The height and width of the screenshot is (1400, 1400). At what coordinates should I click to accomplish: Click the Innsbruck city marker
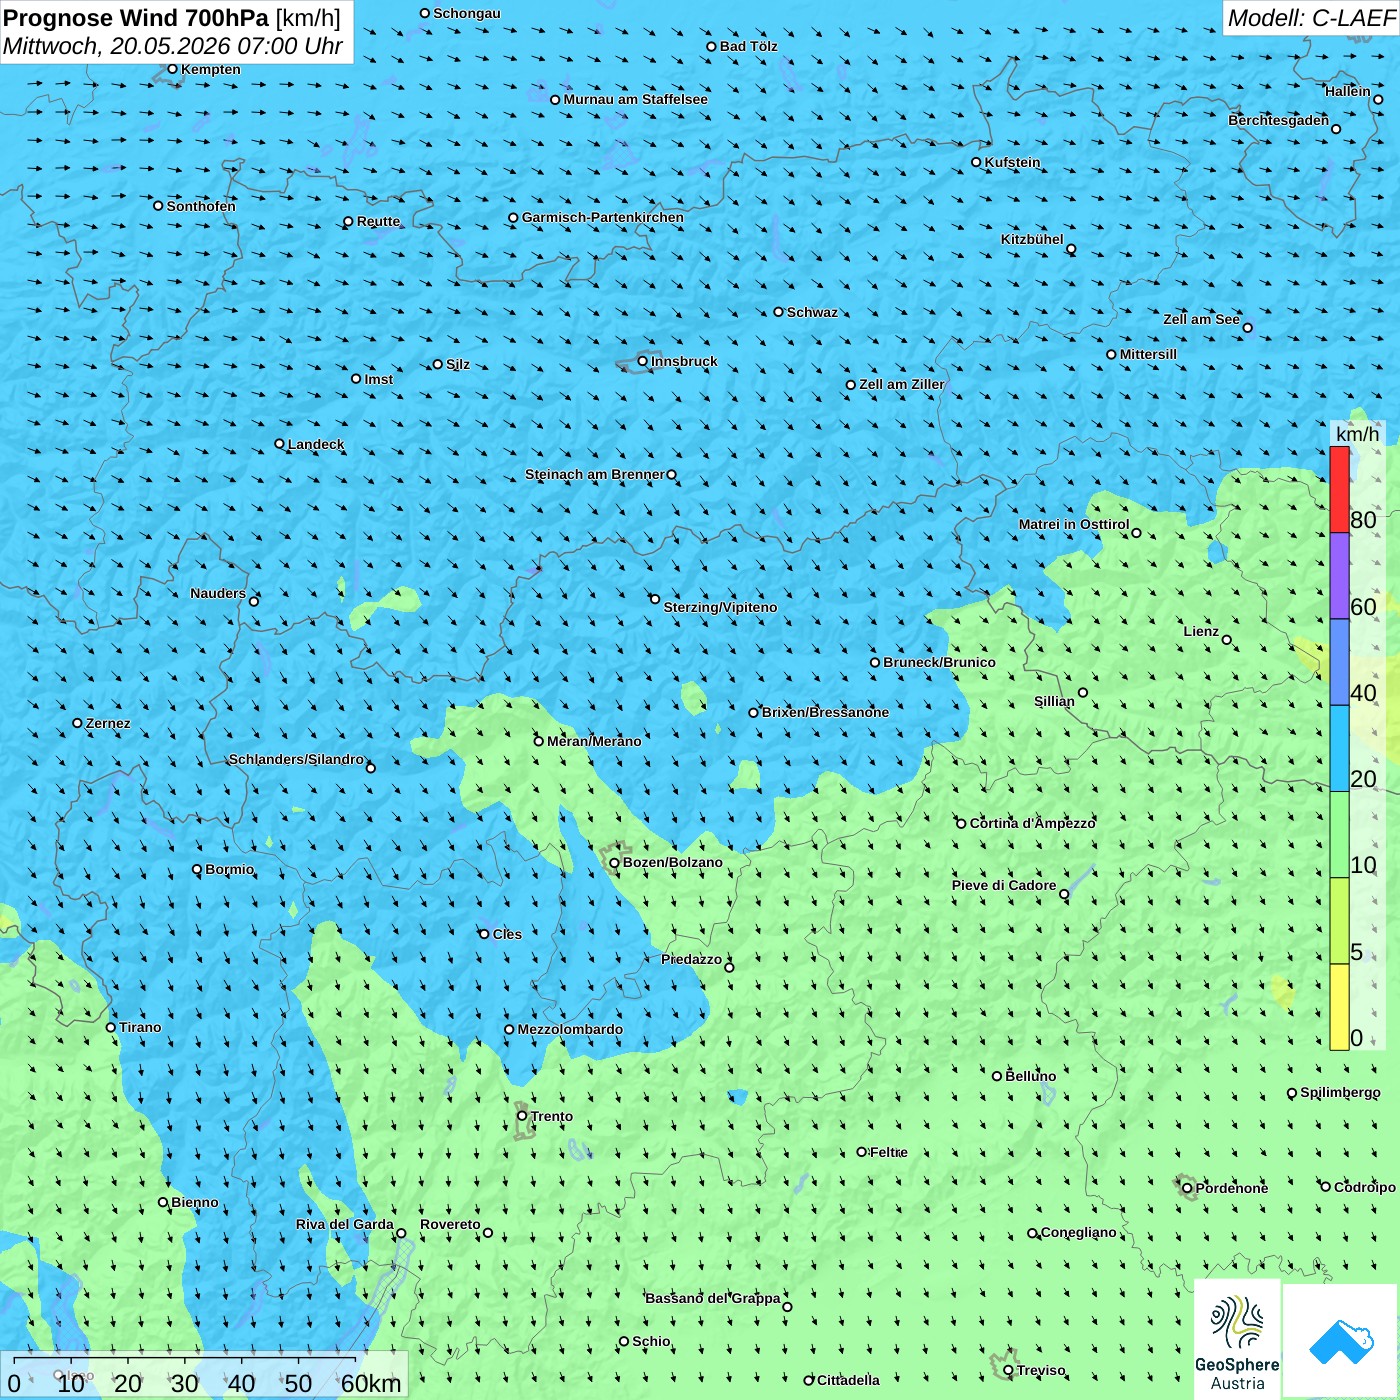[643, 361]
